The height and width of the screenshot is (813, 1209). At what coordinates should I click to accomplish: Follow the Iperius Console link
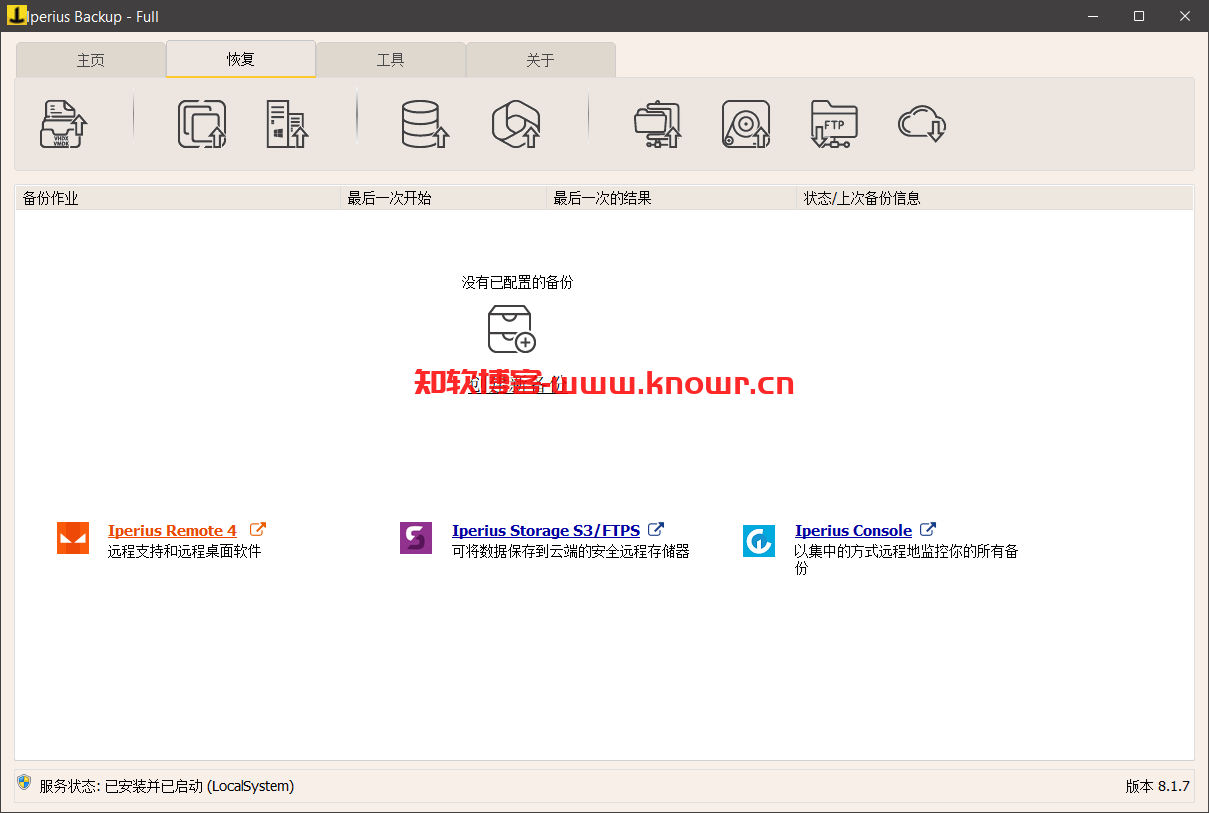pyautogui.click(x=853, y=531)
